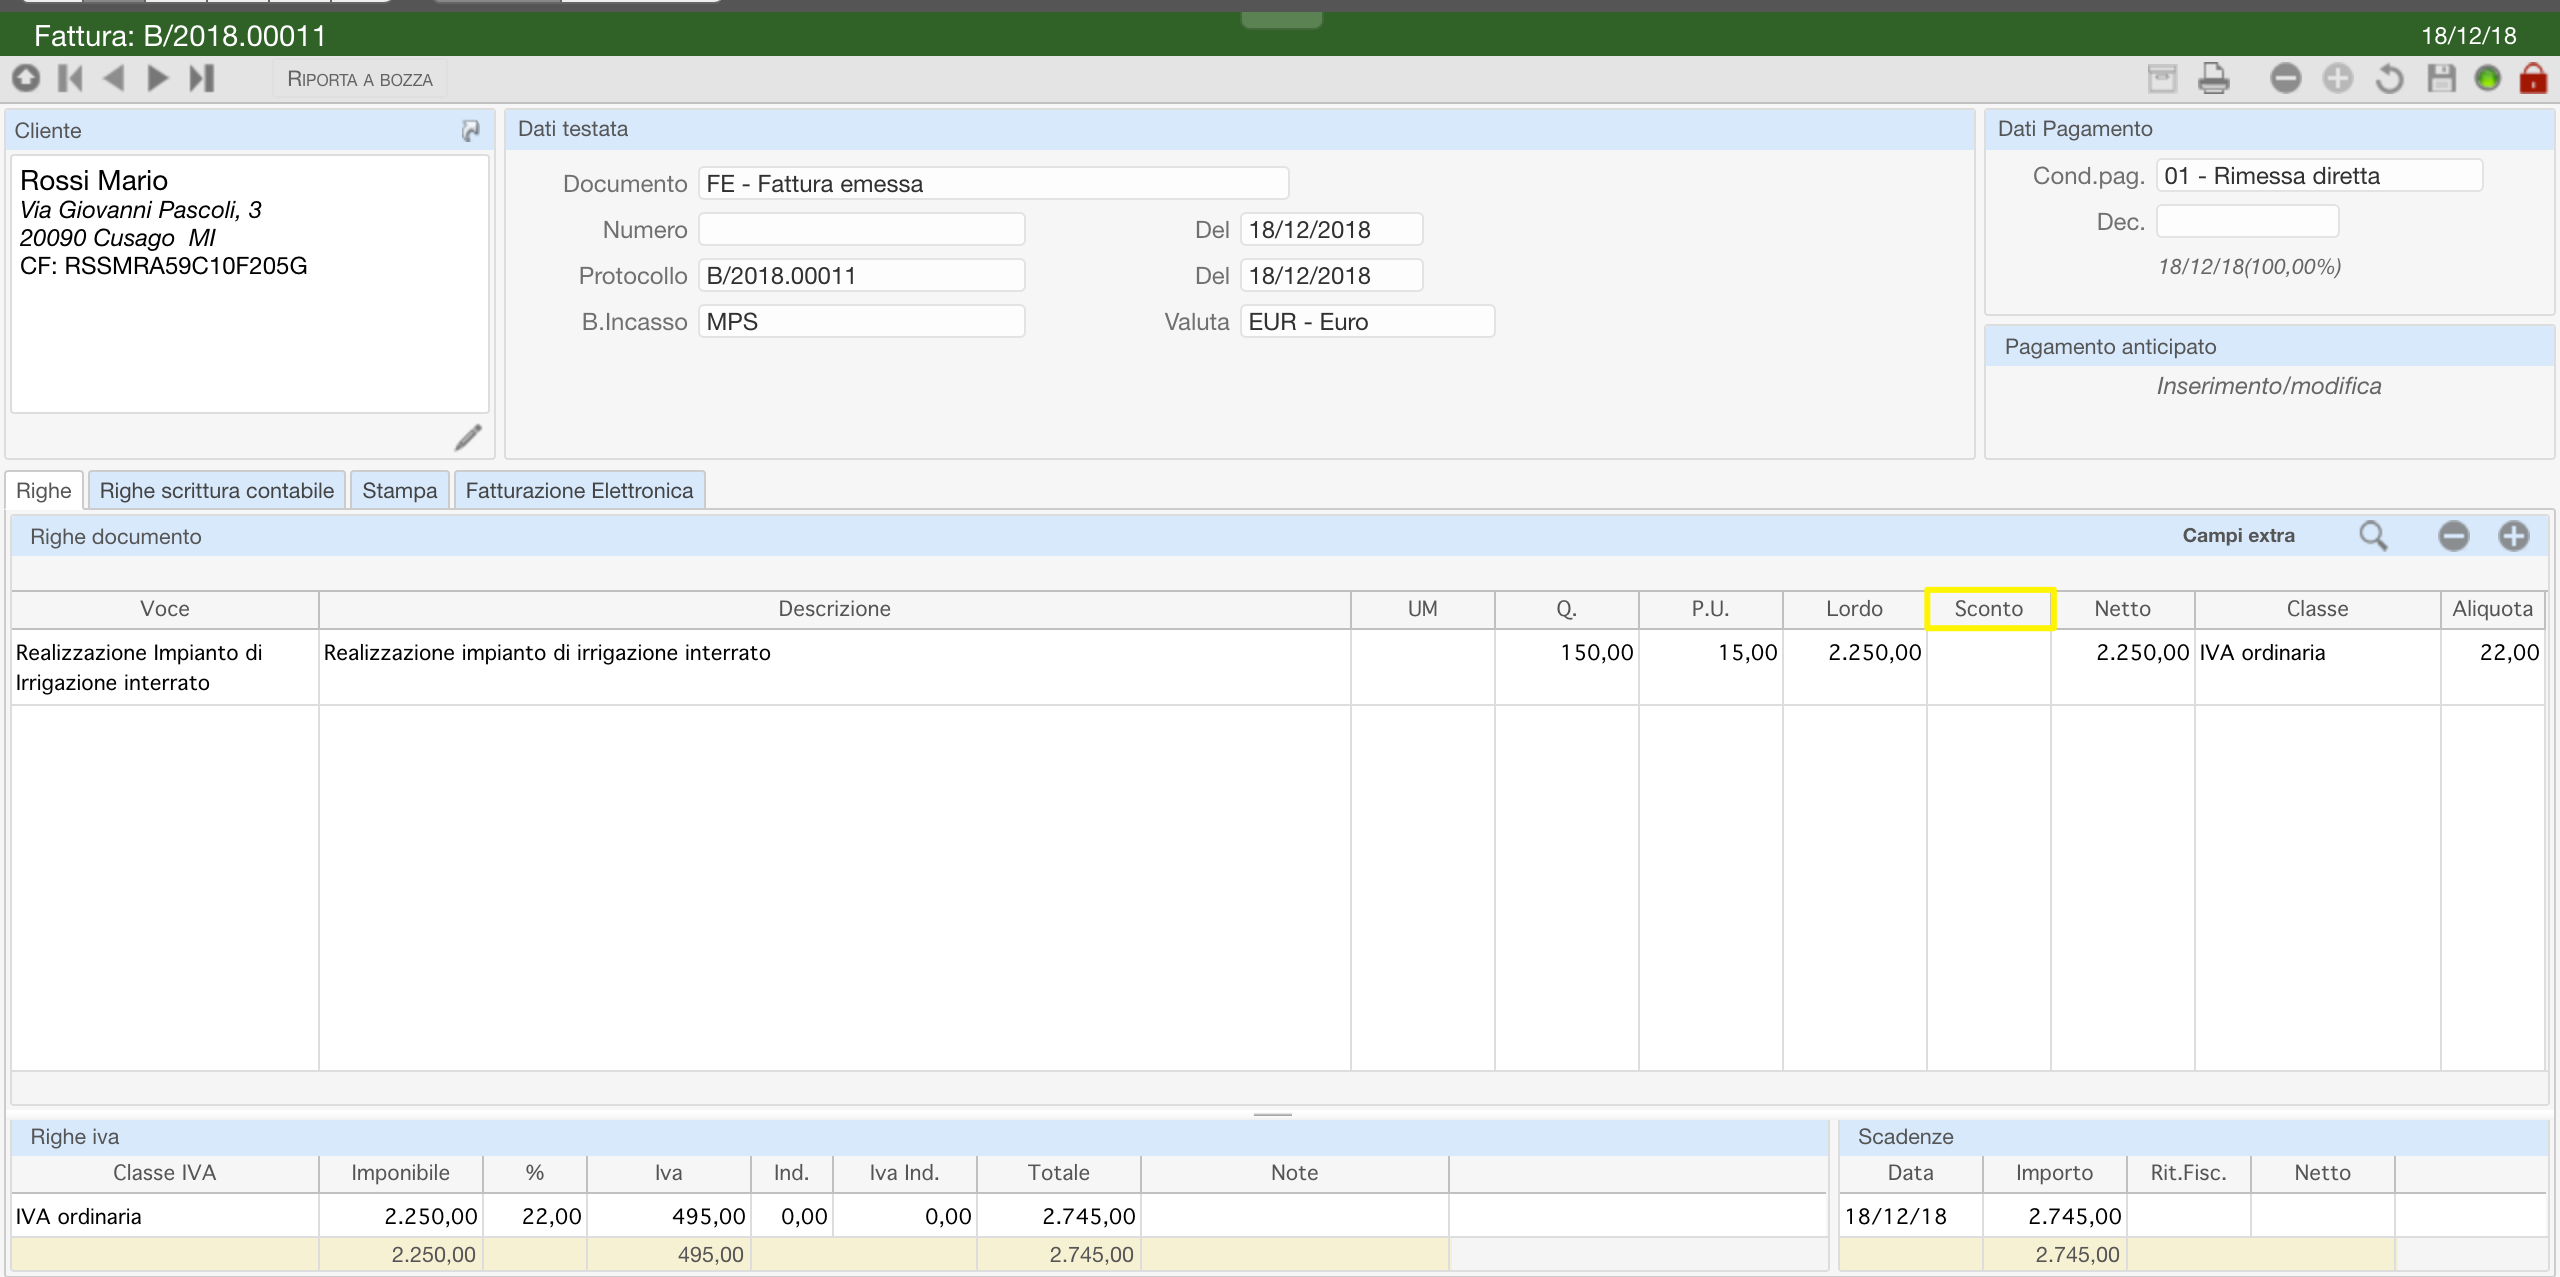Click the Del date field beside Numero
Screen dimensions: 2560x1277
(1331, 229)
